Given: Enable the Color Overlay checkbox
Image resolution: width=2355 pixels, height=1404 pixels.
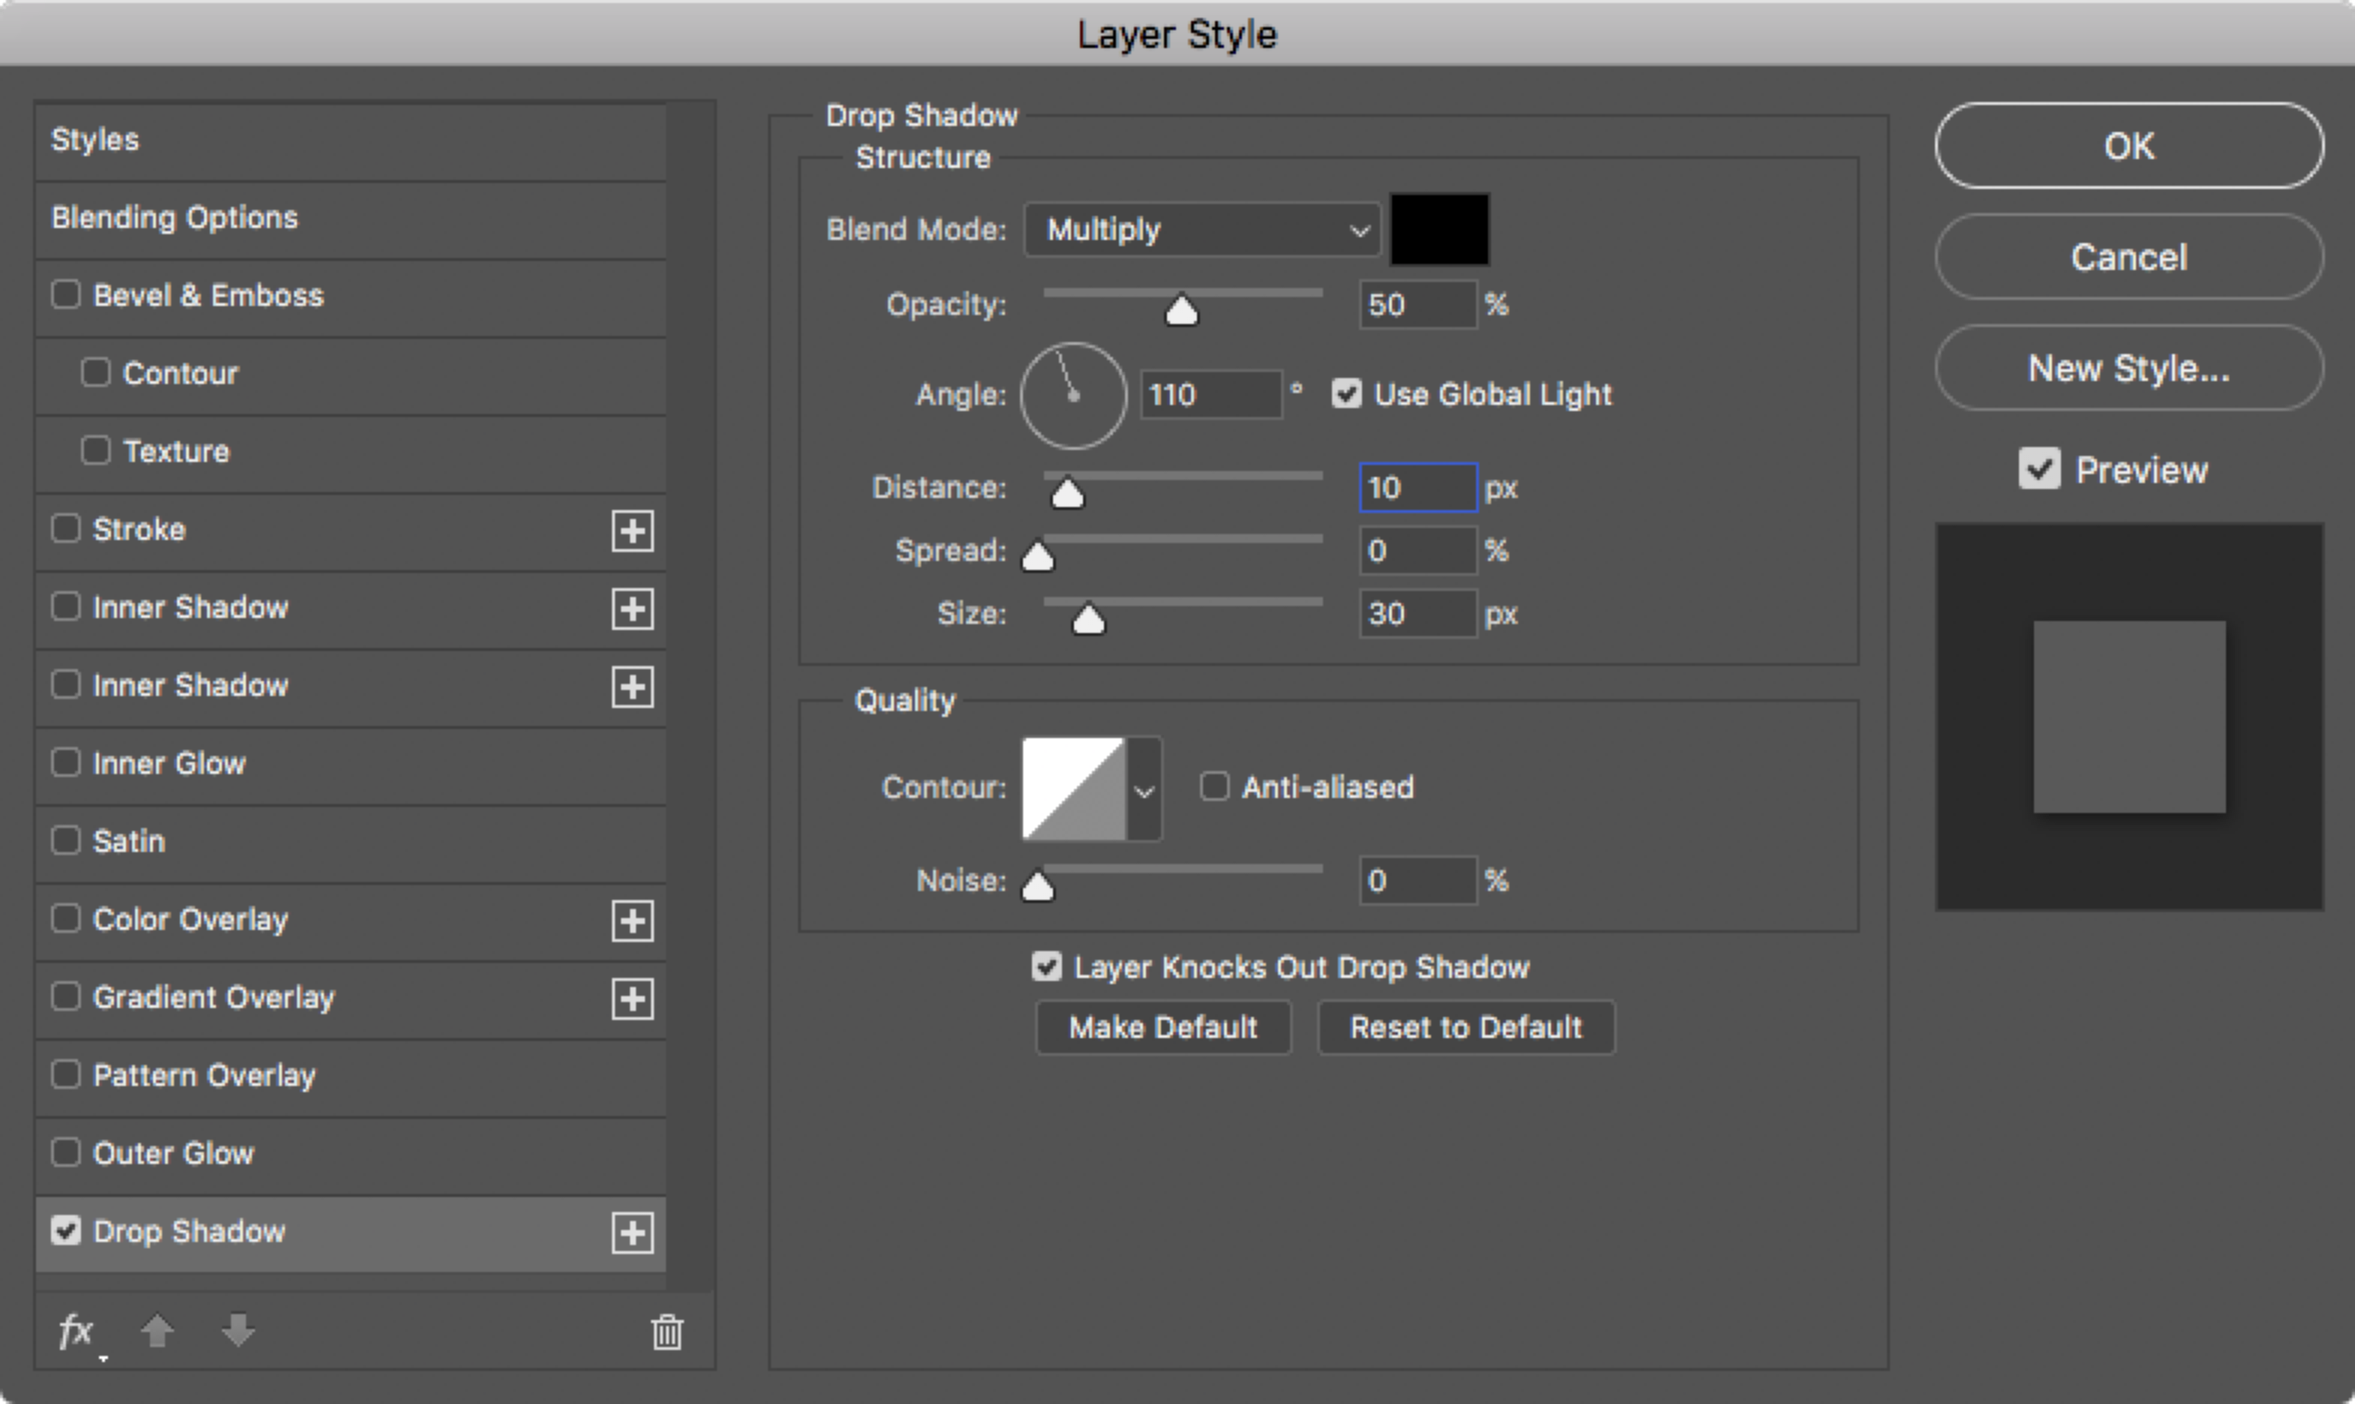Looking at the screenshot, I should pyautogui.click(x=66, y=918).
